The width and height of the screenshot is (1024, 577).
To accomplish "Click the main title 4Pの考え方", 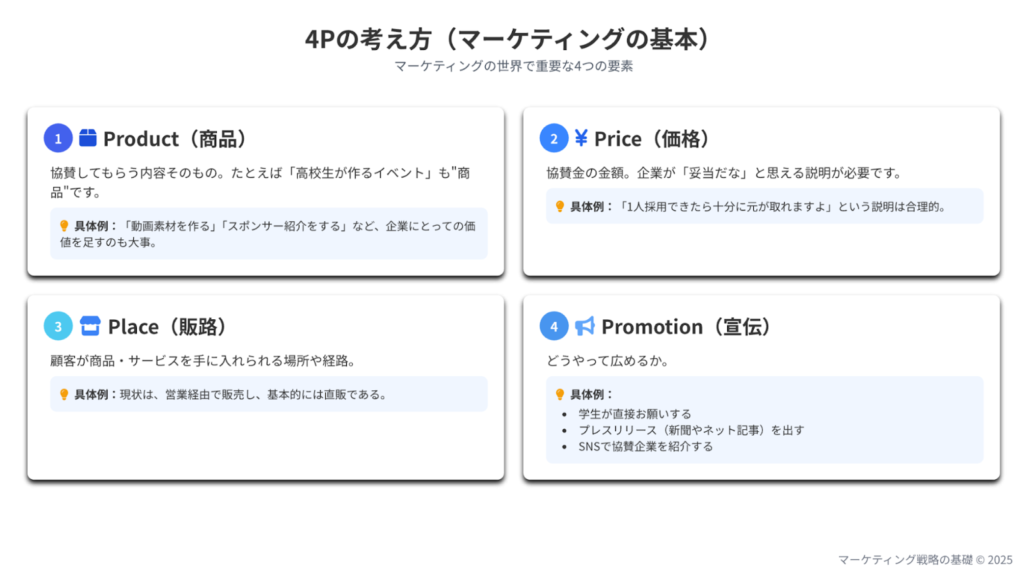I will pyautogui.click(x=512, y=39).
